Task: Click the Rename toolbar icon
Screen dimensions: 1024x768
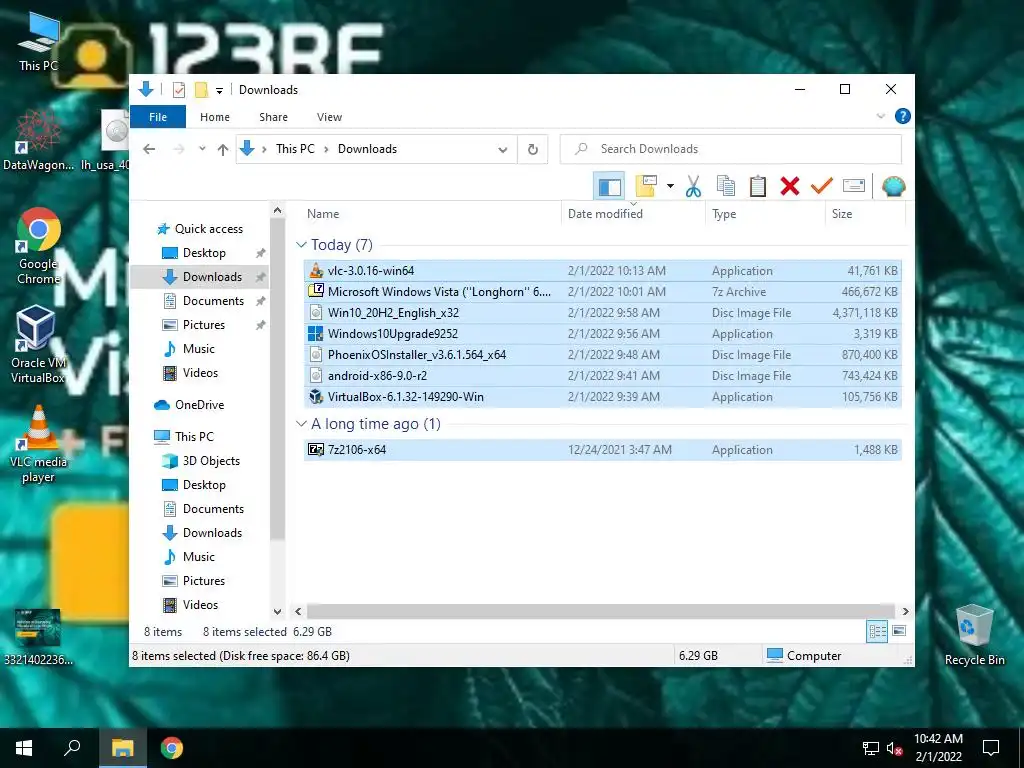Action: tap(854, 186)
